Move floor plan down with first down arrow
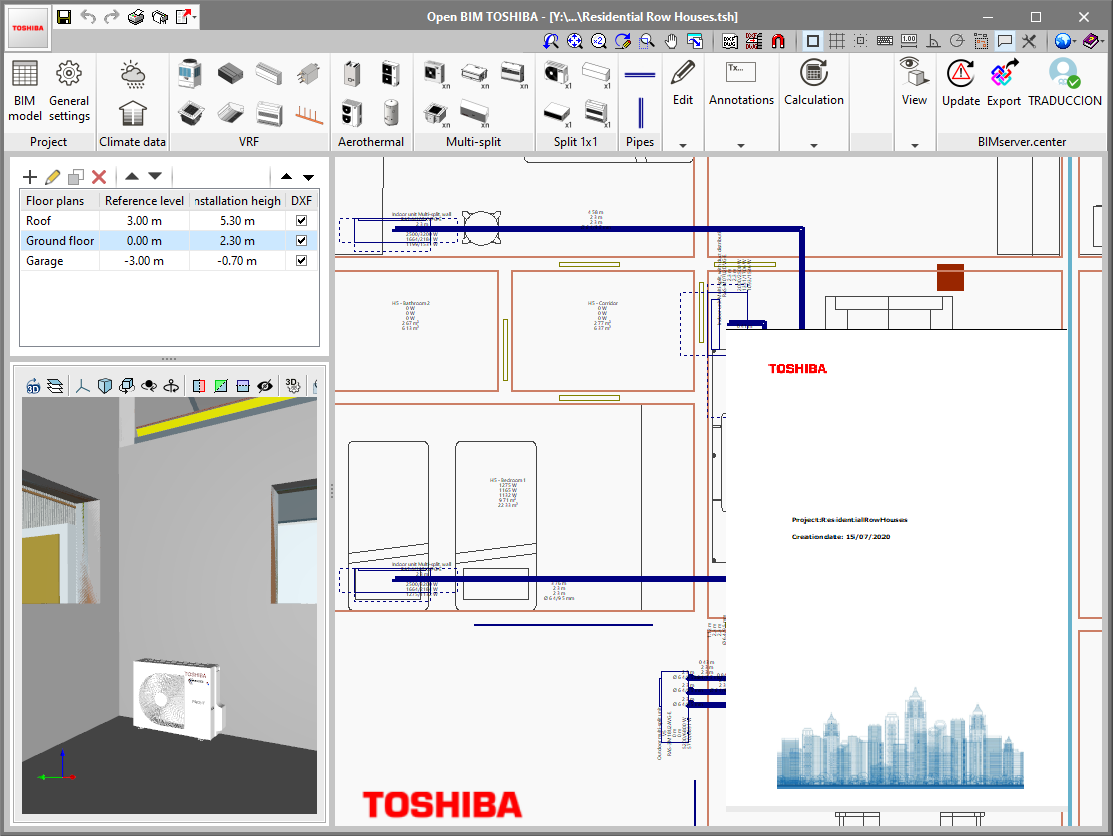 coord(155,177)
